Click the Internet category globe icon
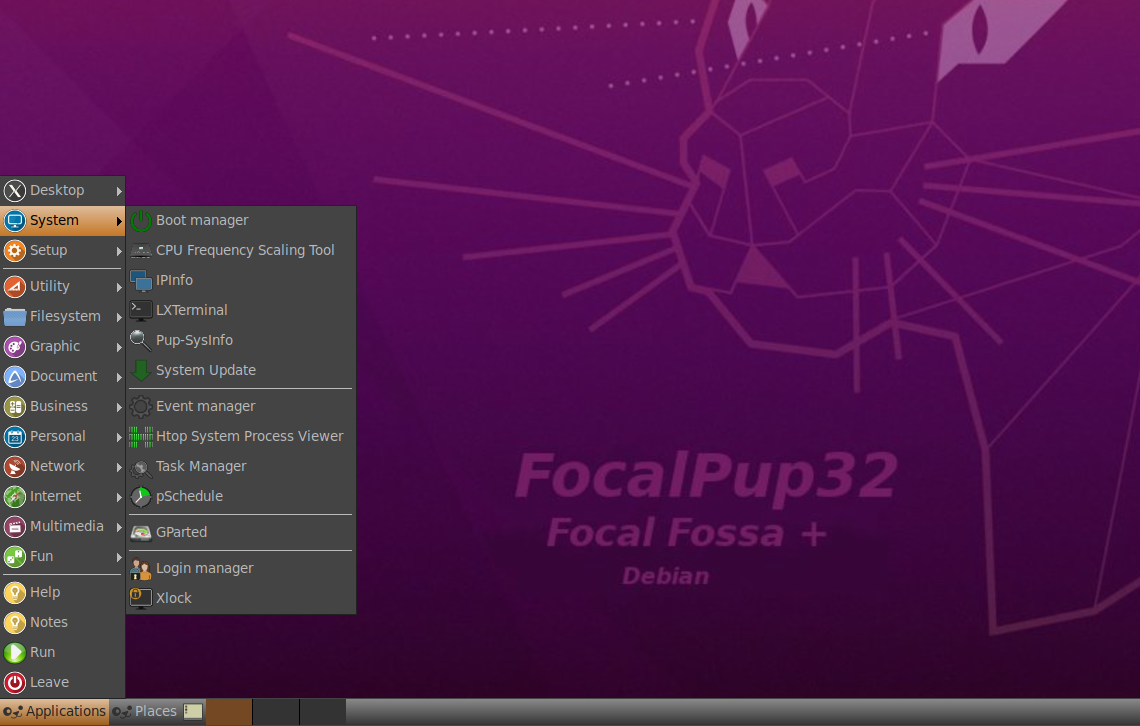This screenshot has height=726, width=1140. tap(15, 496)
